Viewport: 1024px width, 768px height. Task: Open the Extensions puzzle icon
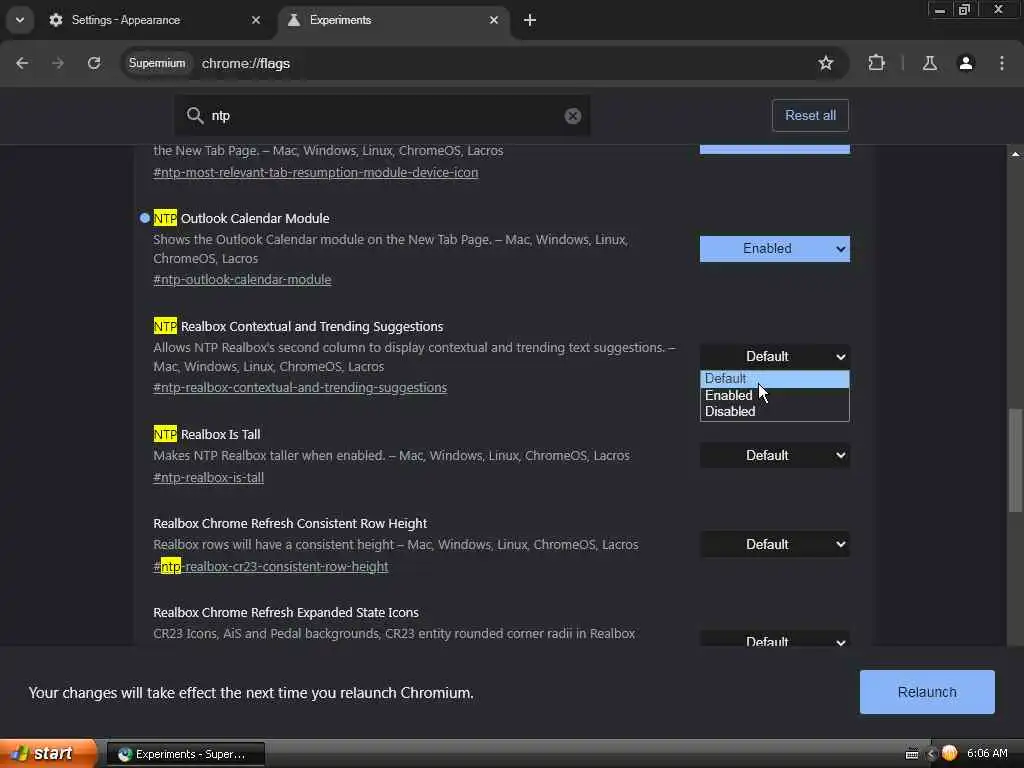click(x=876, y=63)
